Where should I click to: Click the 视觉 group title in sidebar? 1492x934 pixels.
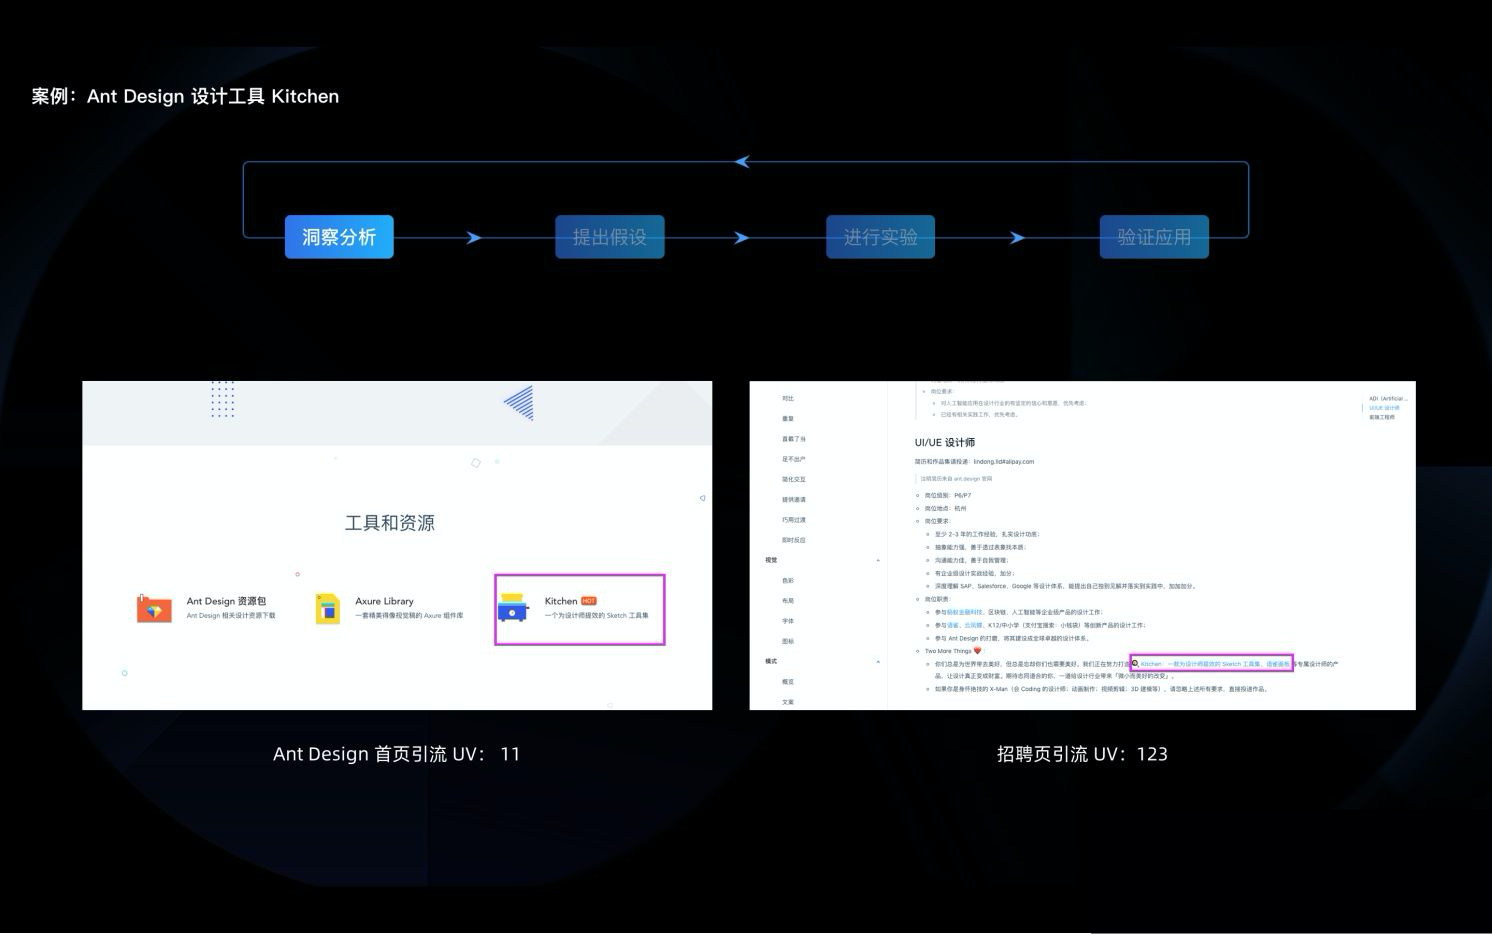pos(771,560)
